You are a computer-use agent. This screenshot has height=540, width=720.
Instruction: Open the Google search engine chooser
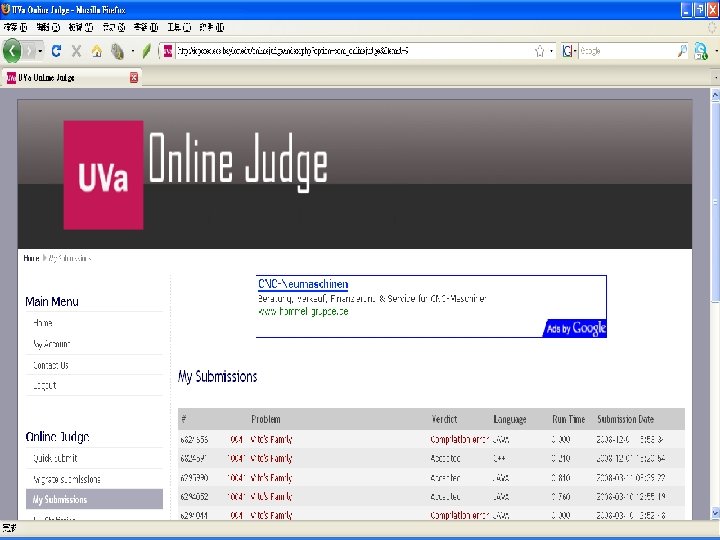tap(569, 51)
